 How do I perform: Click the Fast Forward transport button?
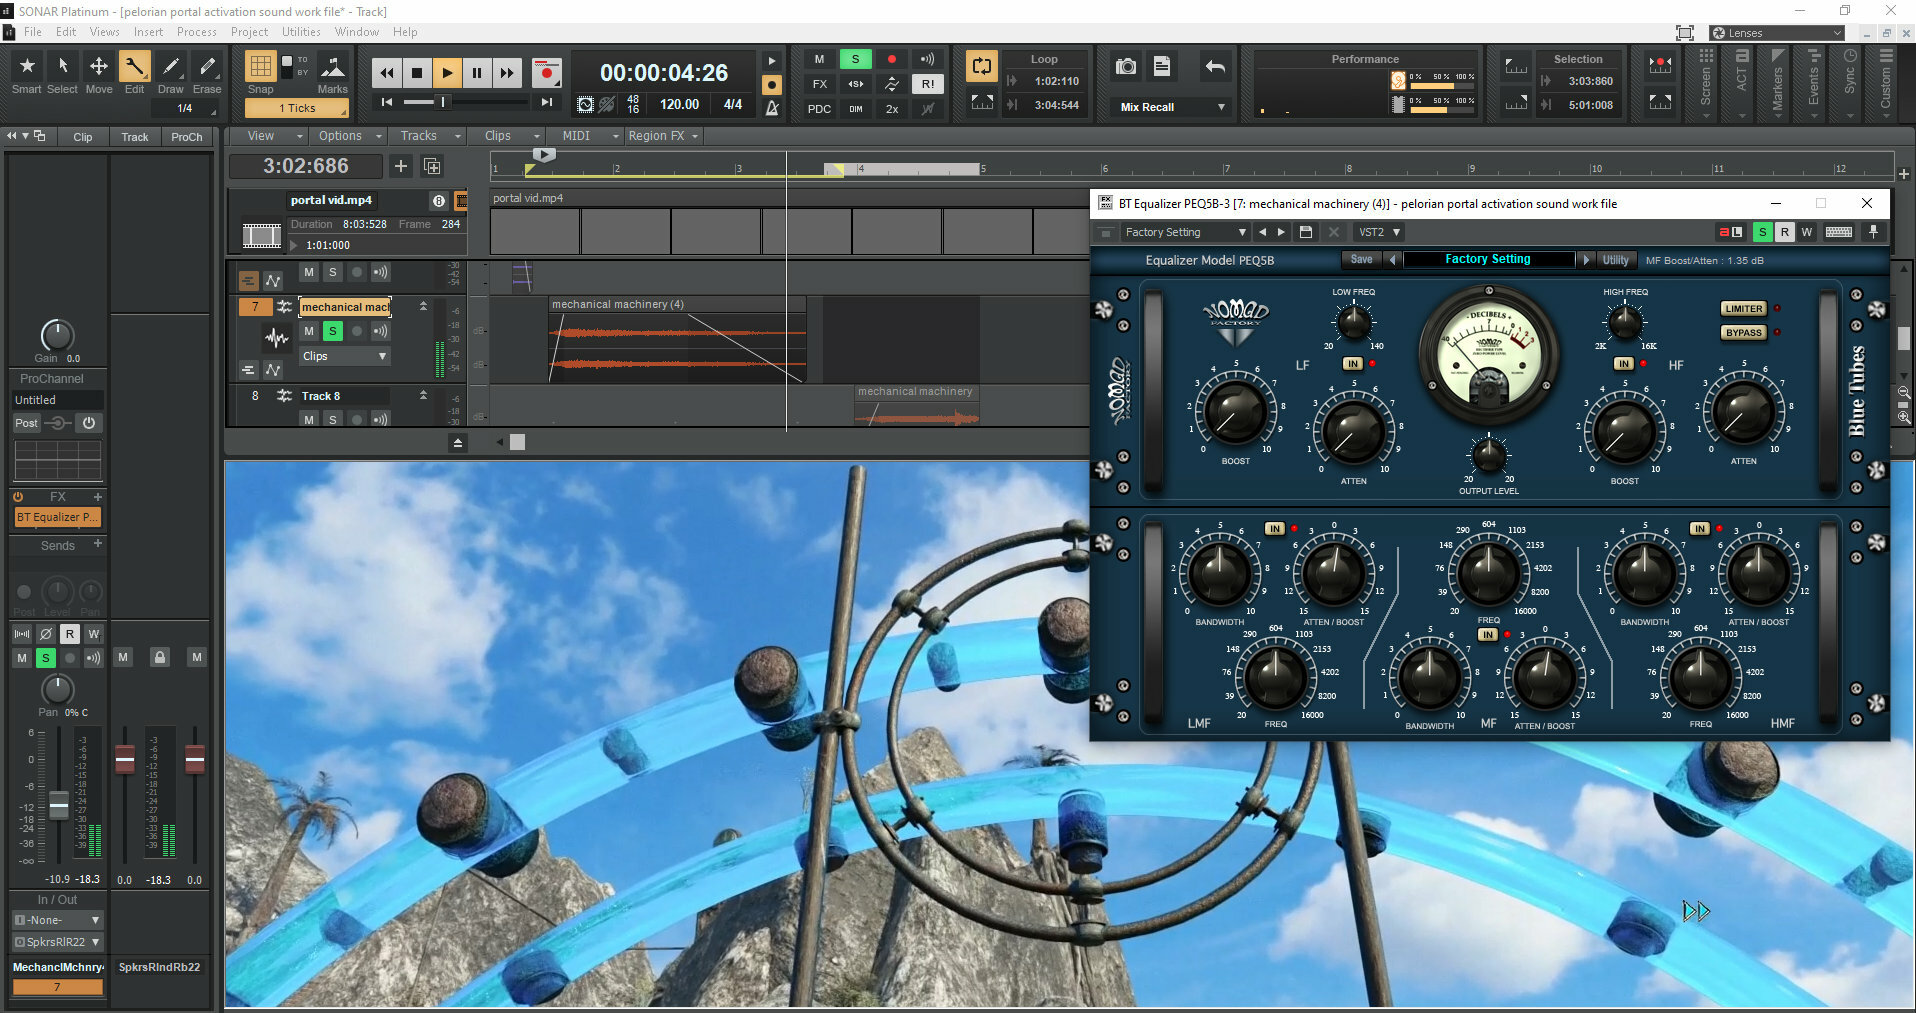click(507, 72)
